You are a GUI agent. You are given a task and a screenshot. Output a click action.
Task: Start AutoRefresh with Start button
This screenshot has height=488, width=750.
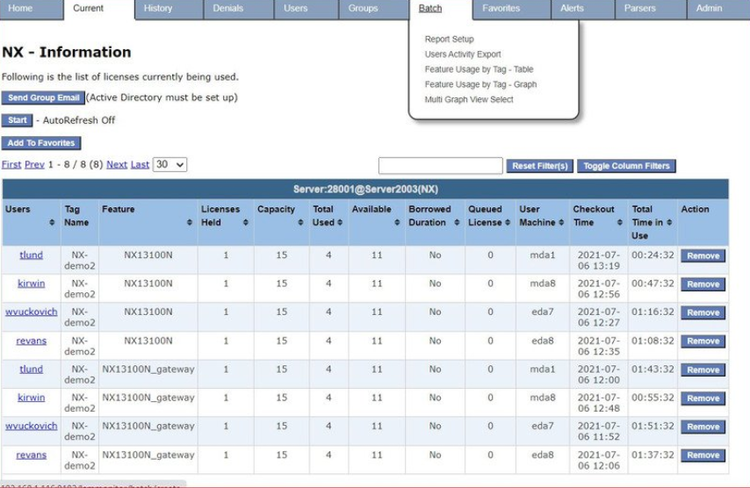coord(17,120)
